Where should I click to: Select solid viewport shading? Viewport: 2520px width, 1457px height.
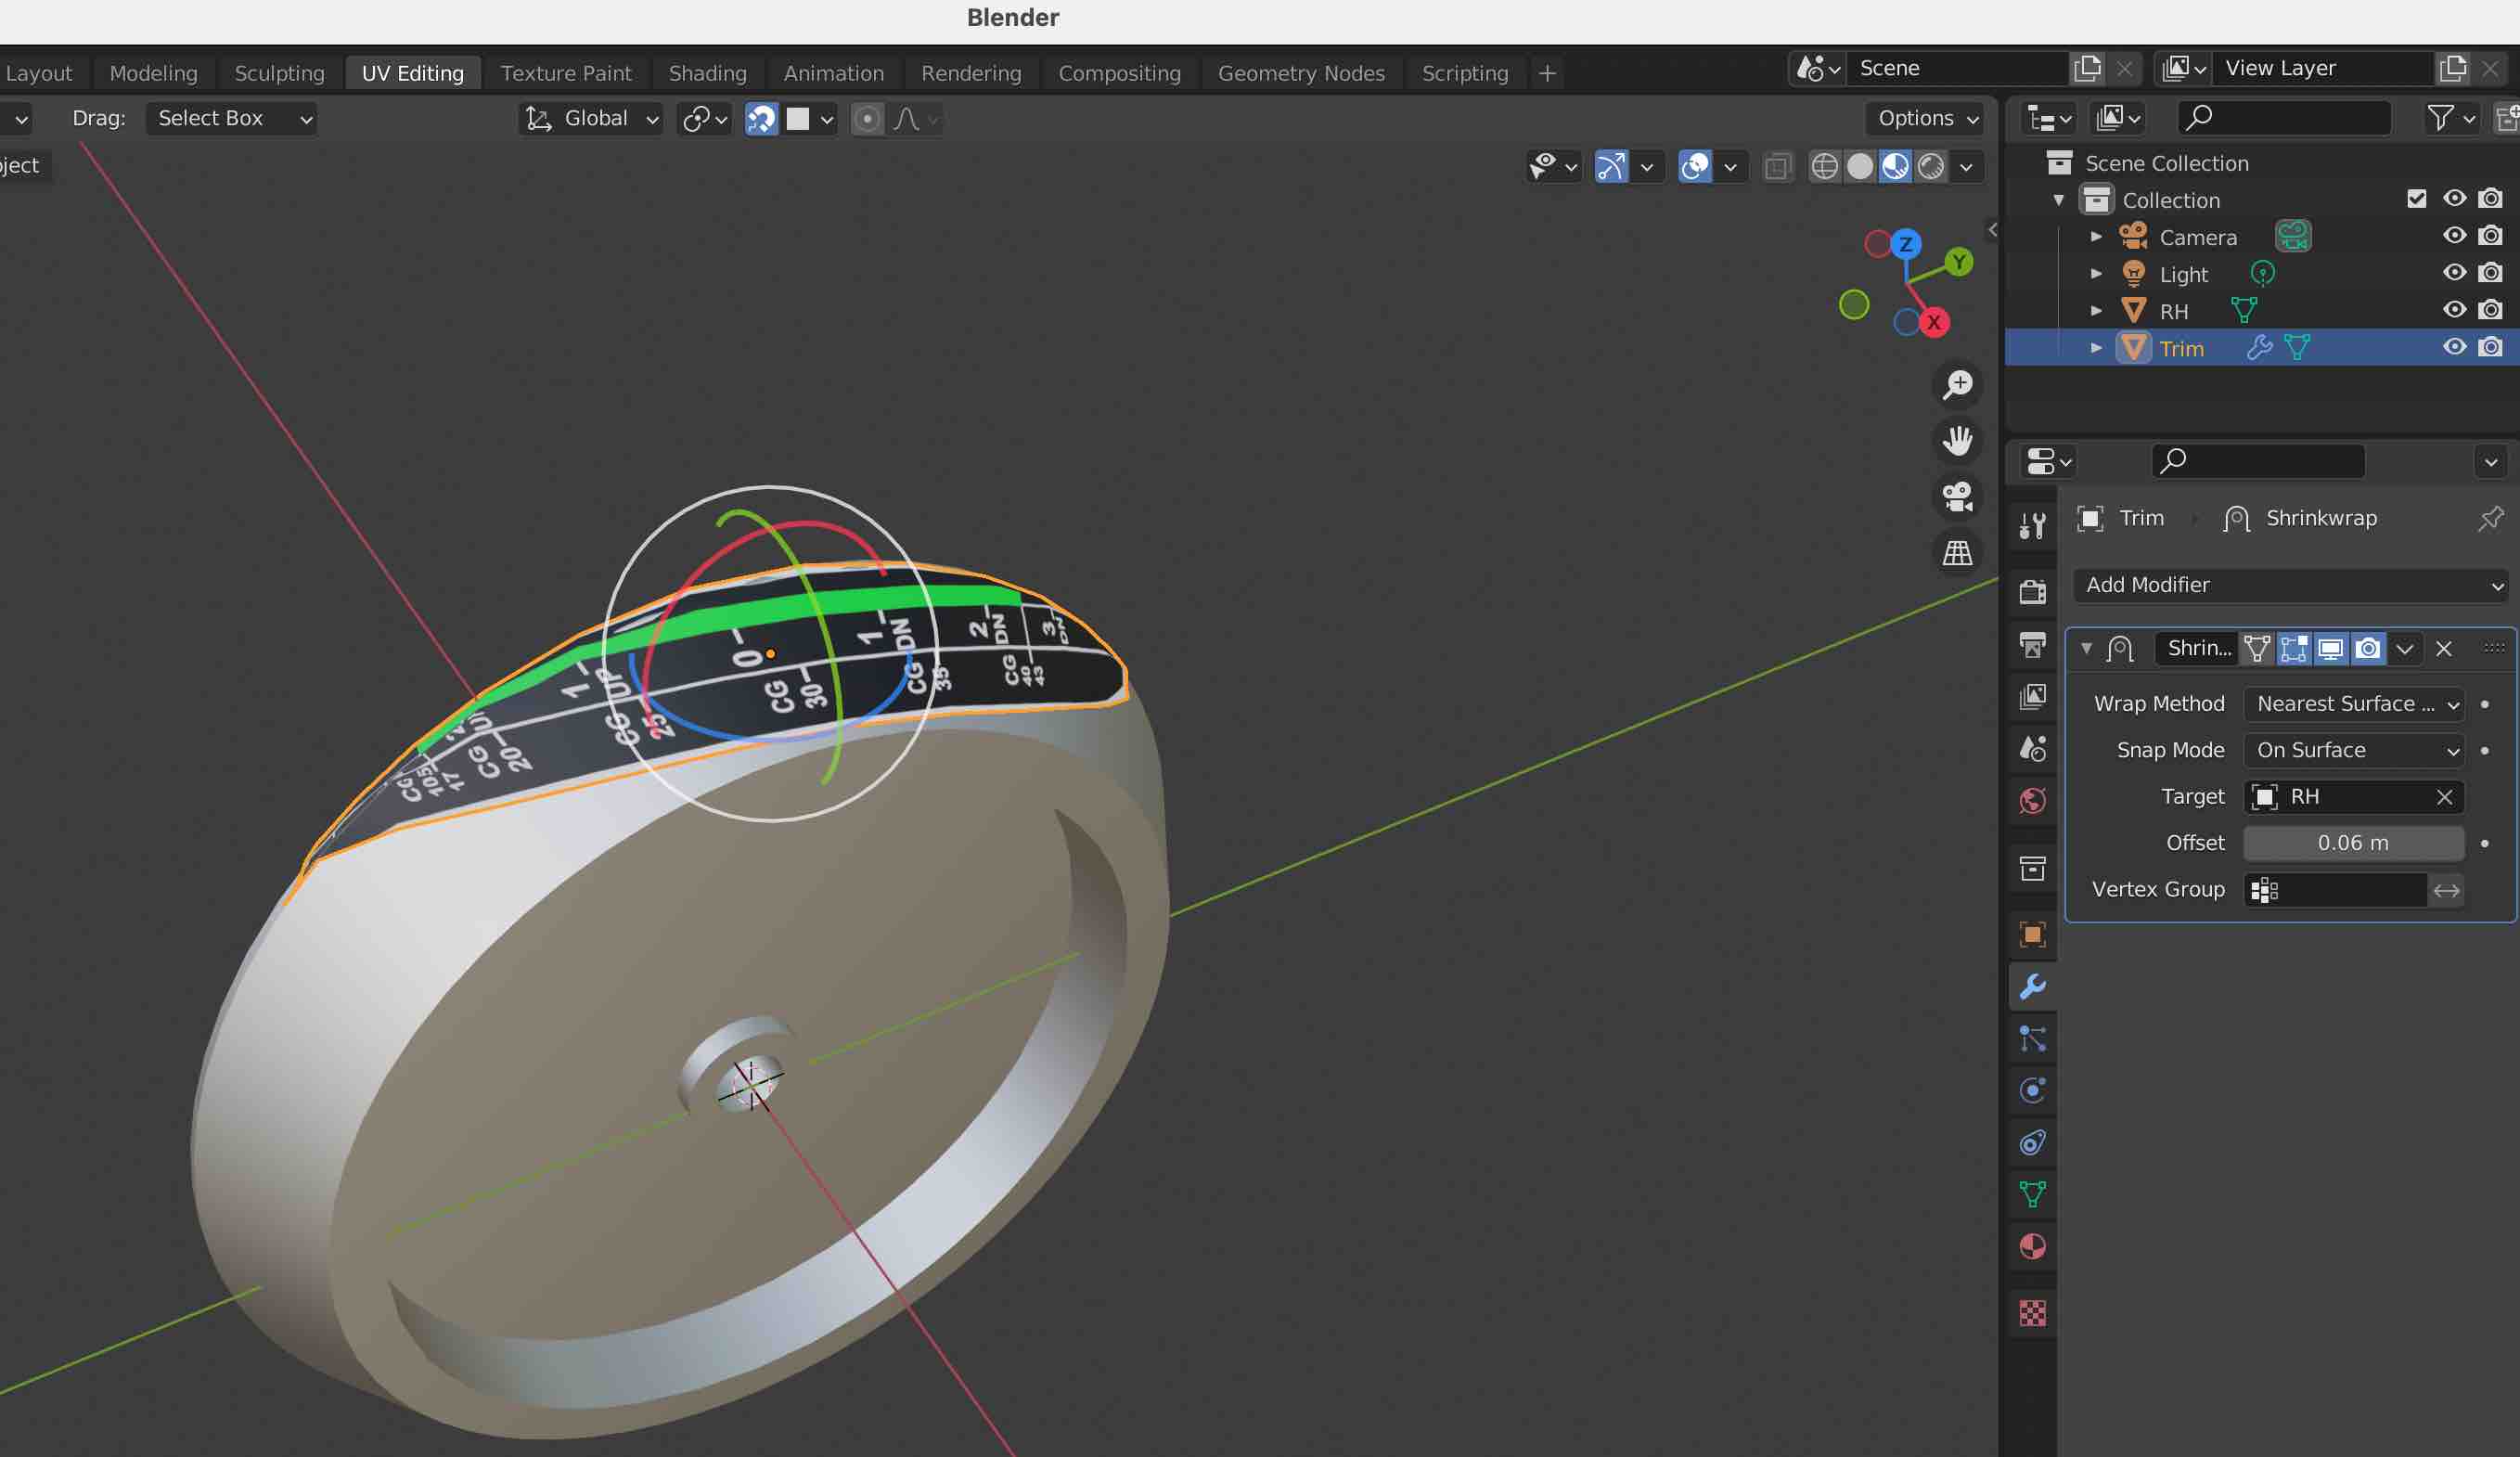point(1859,166)
